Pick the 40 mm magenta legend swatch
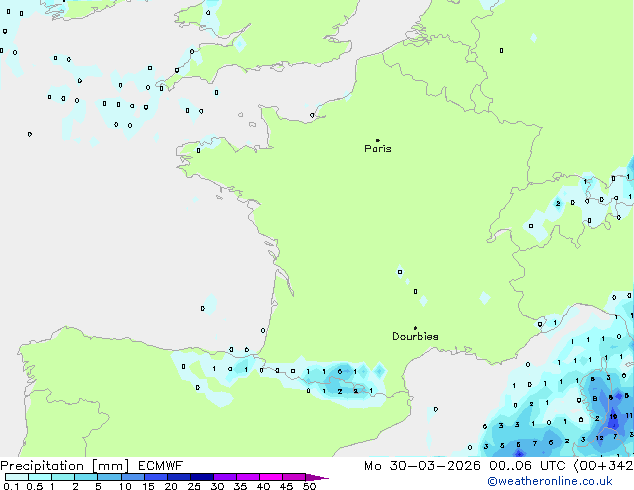The width and height of the screenshot is (634, 490). (271, 477)
